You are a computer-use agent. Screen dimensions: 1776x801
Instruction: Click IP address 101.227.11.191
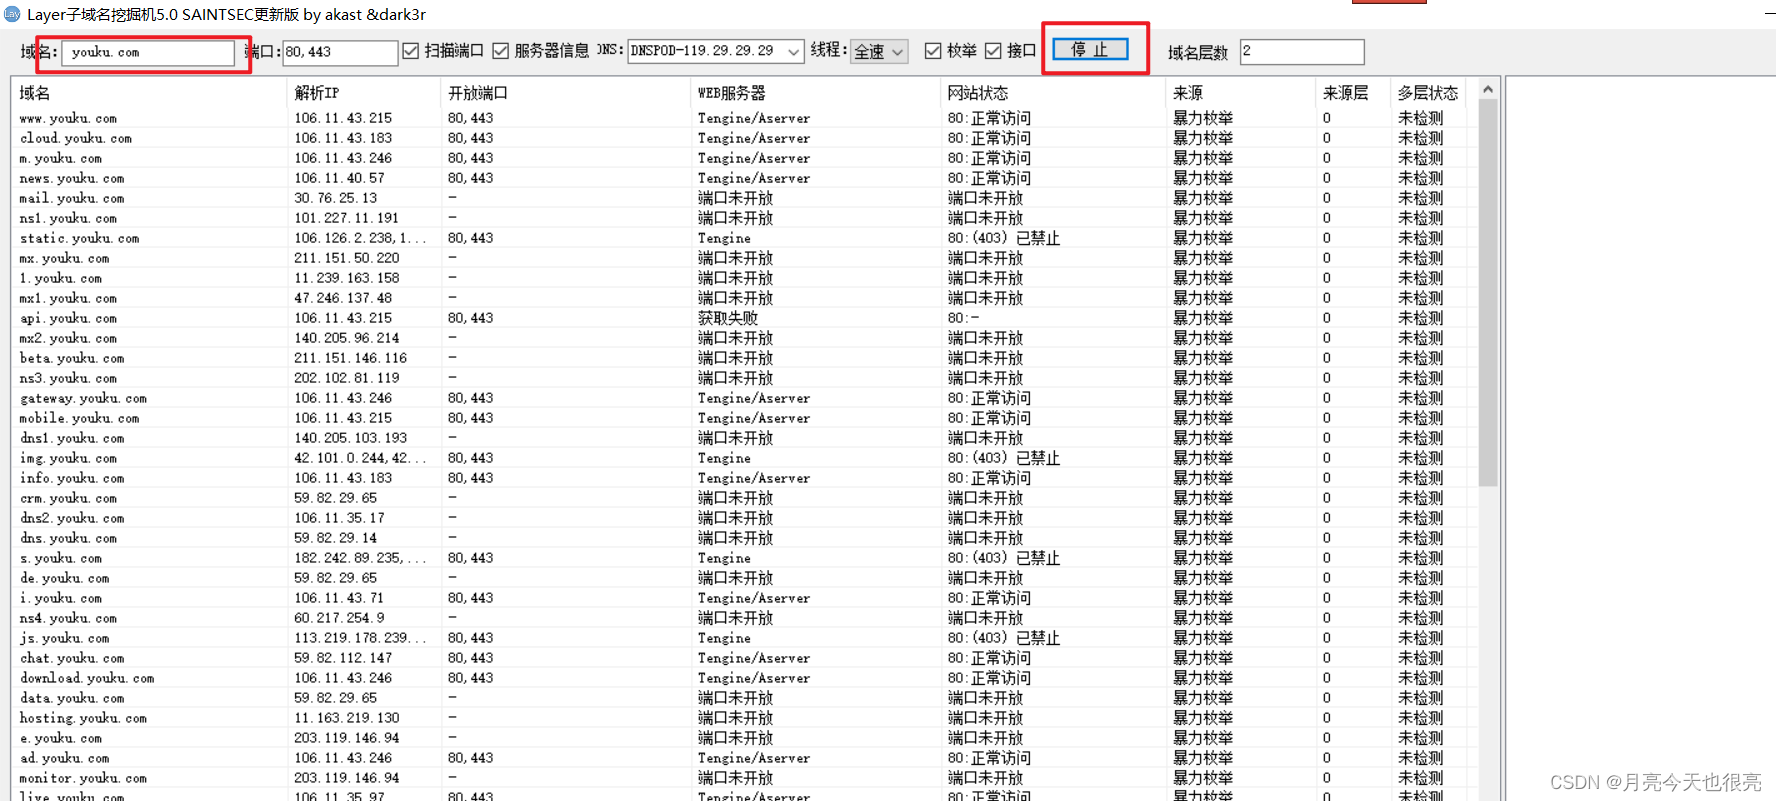(x=346, y=218)
